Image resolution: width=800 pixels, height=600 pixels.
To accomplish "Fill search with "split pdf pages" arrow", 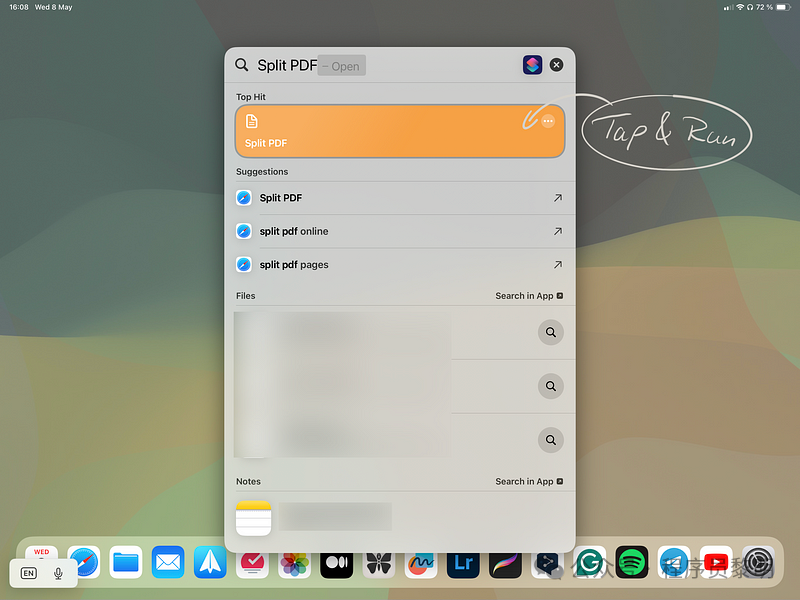I will (x=558, y=265).
